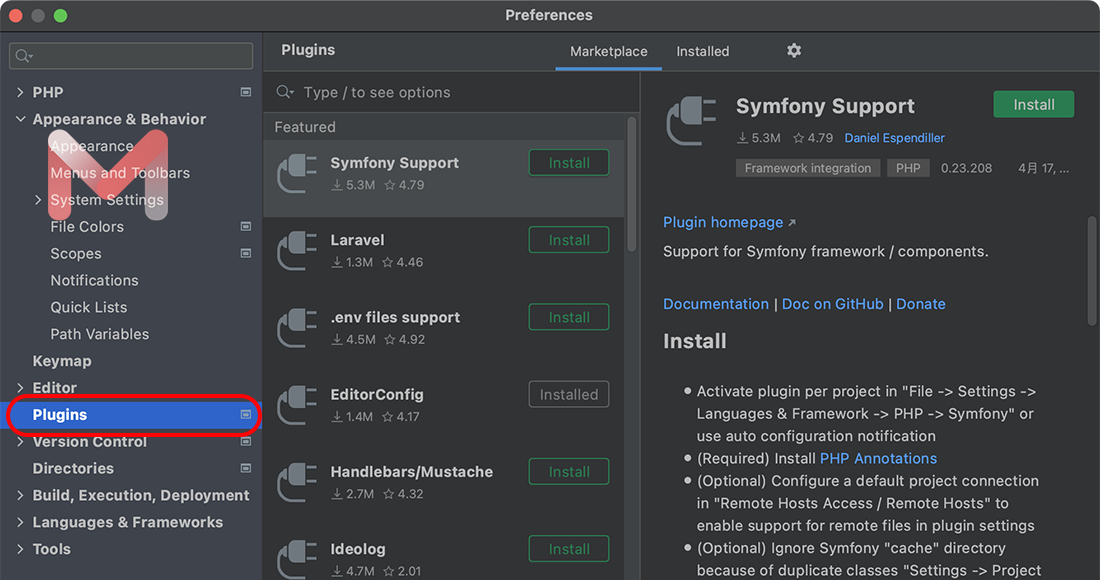Open the plugins gear settings icon

[794, 51]
